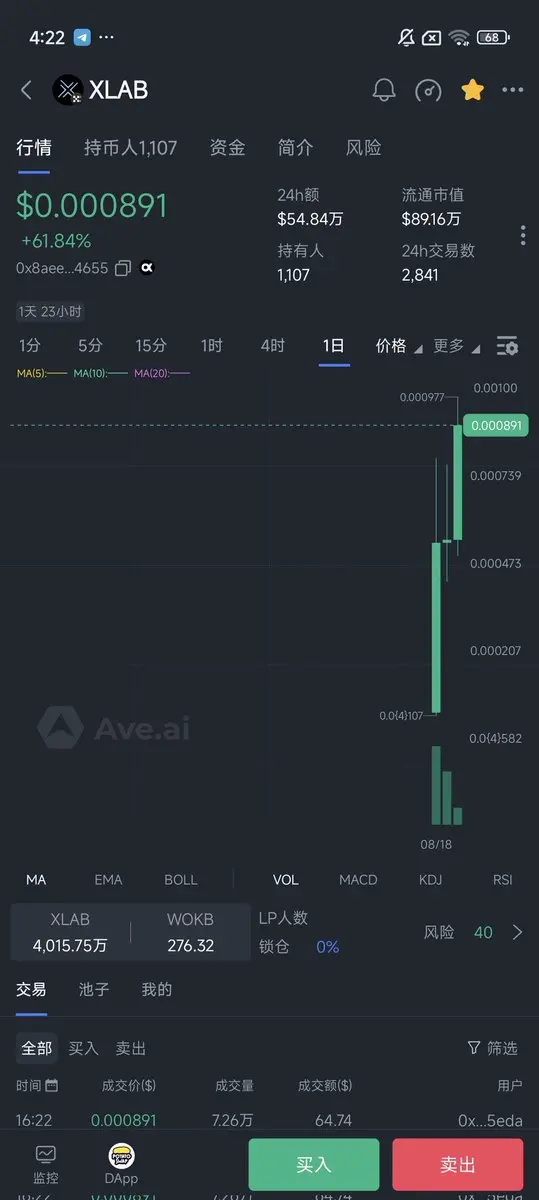
Task: Enable the BOLL overlay indicator
Action: [x=181, y=880]
